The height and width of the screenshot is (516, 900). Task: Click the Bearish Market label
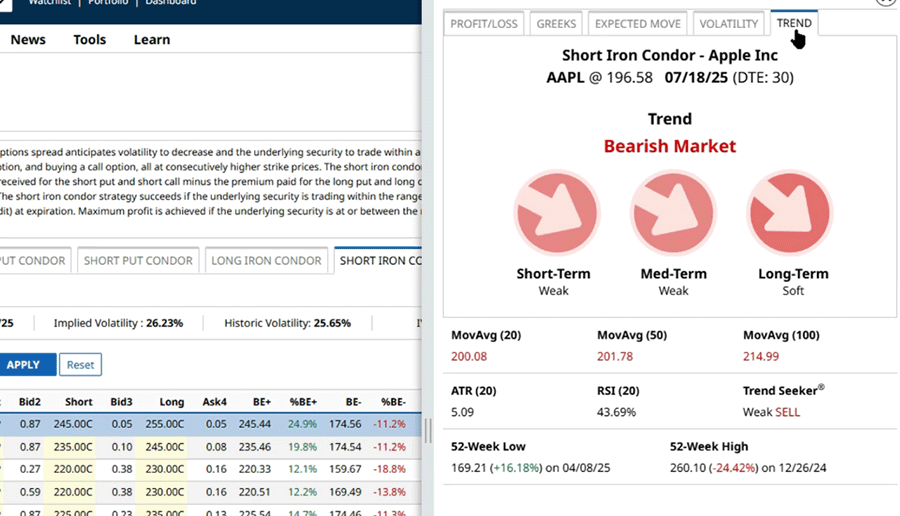point(670,146)
